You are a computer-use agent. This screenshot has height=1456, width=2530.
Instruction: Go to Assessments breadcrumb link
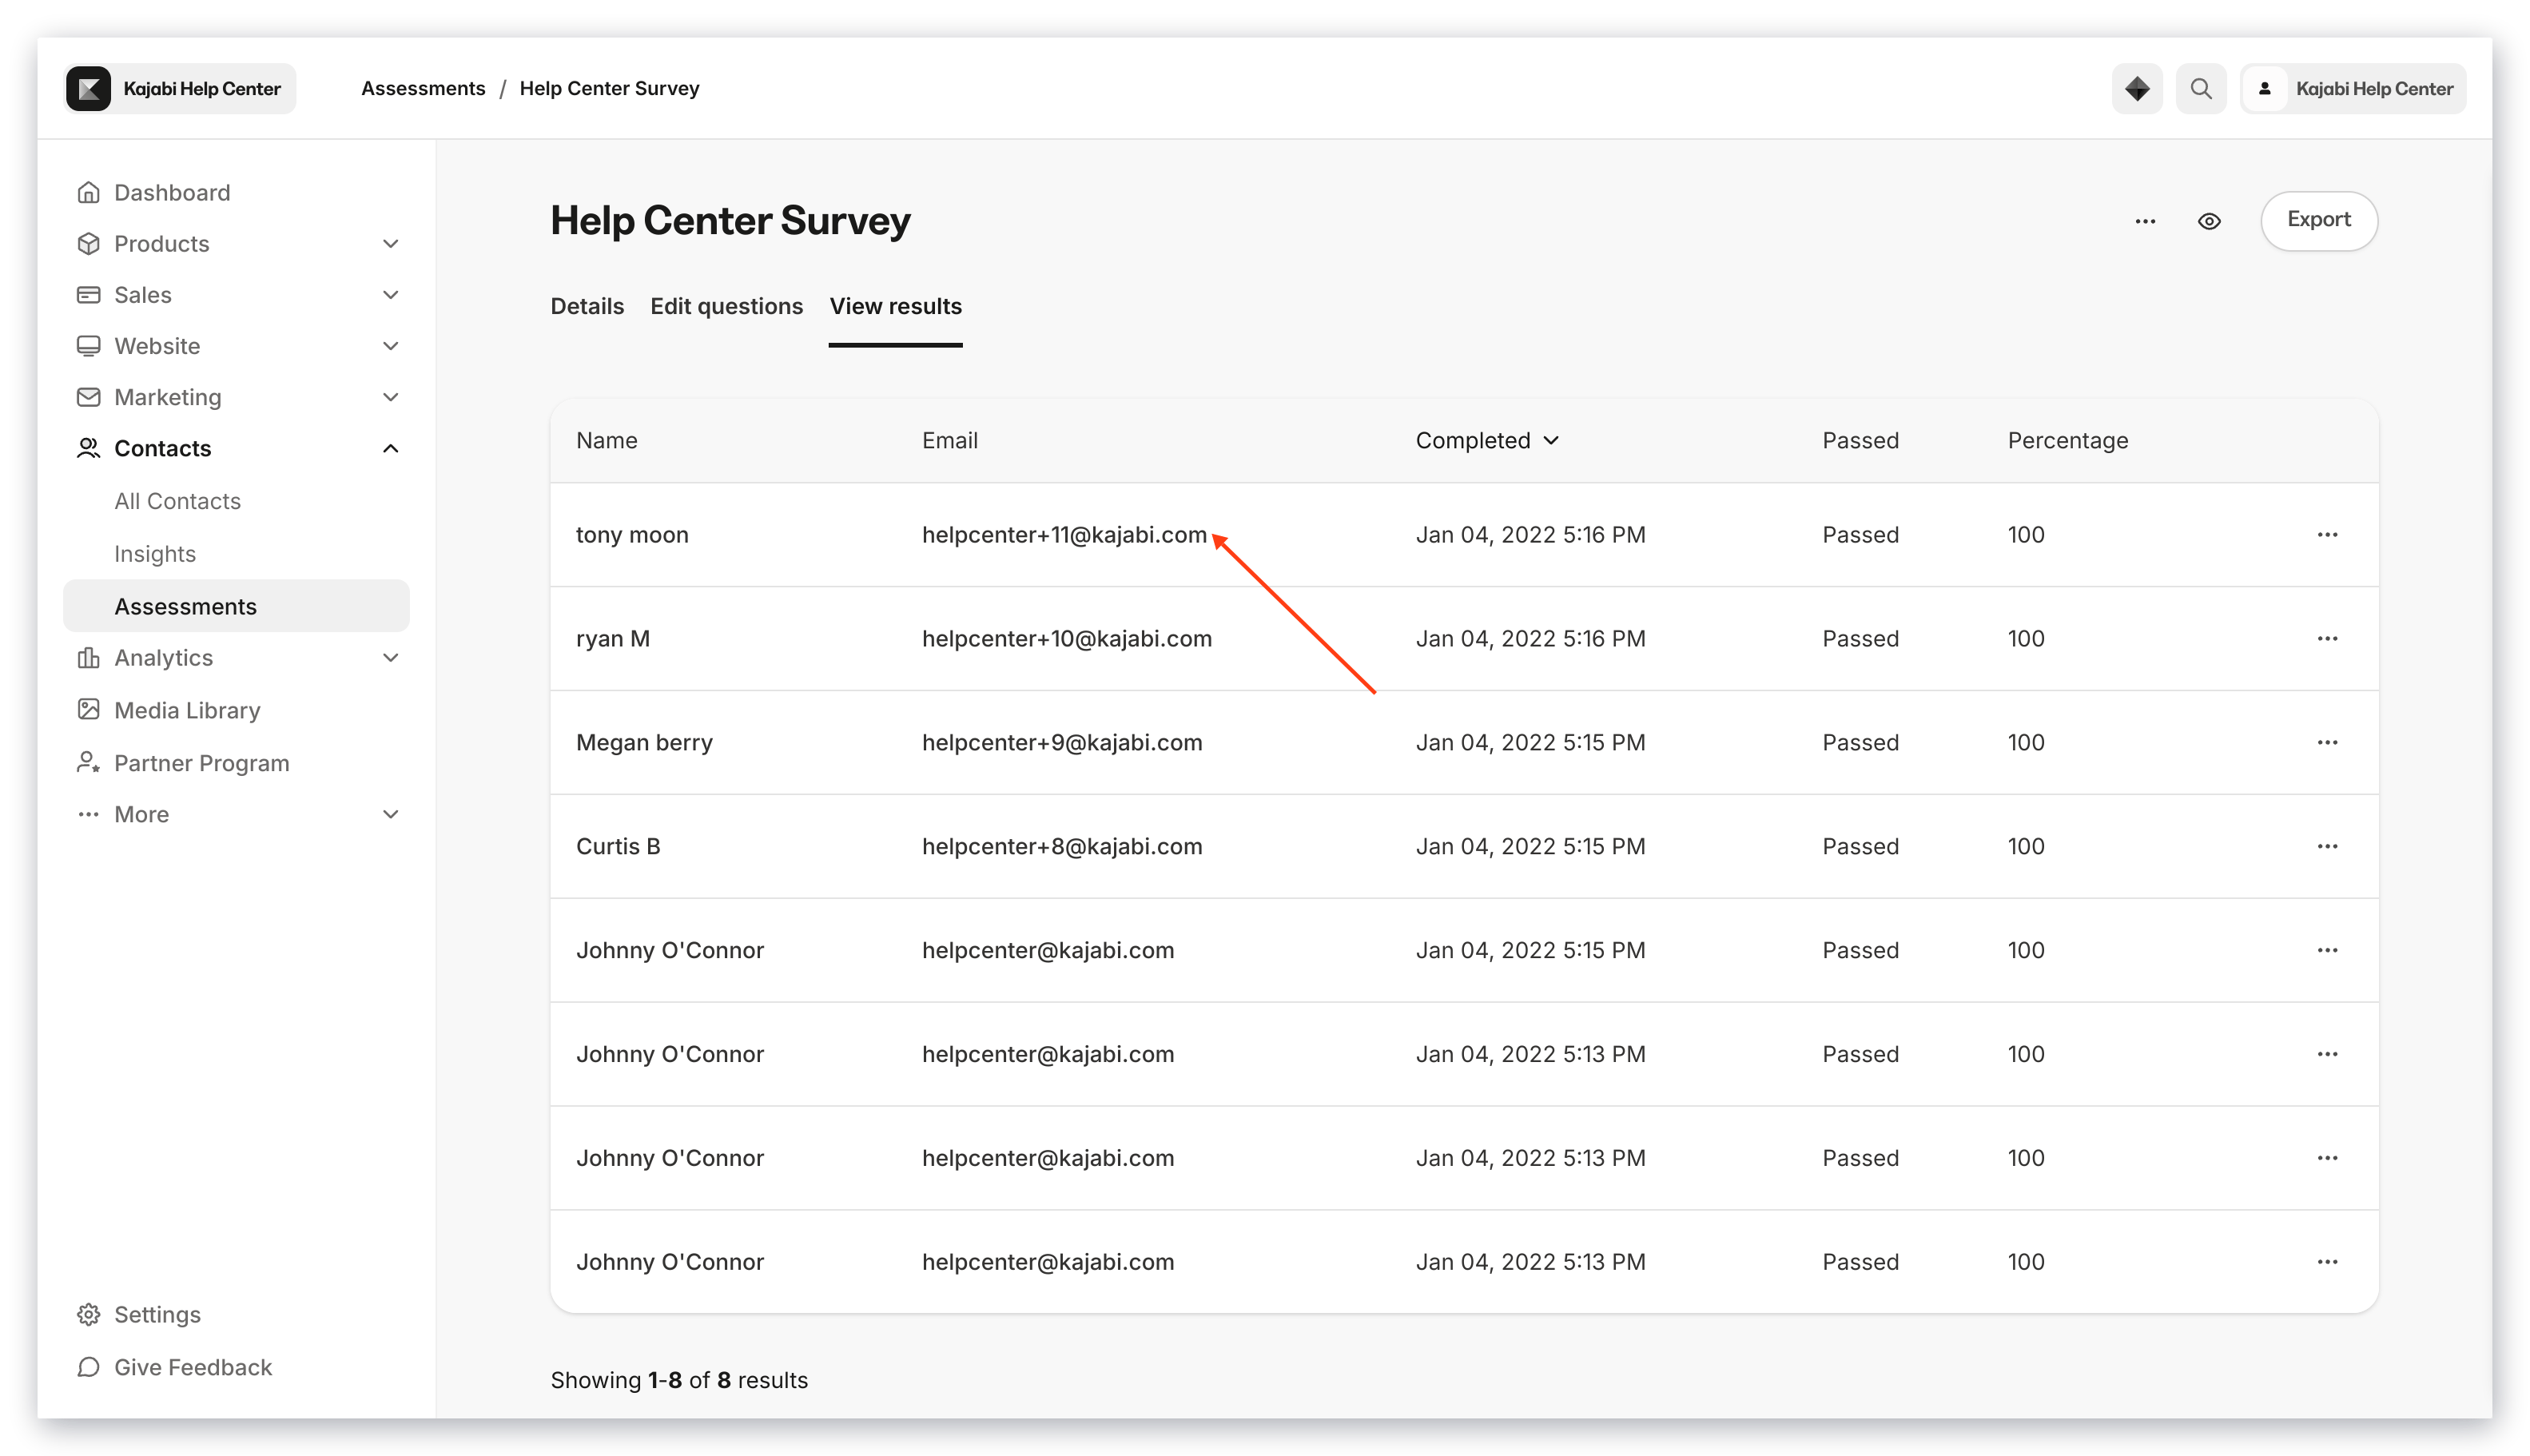(x=423, y=88)
